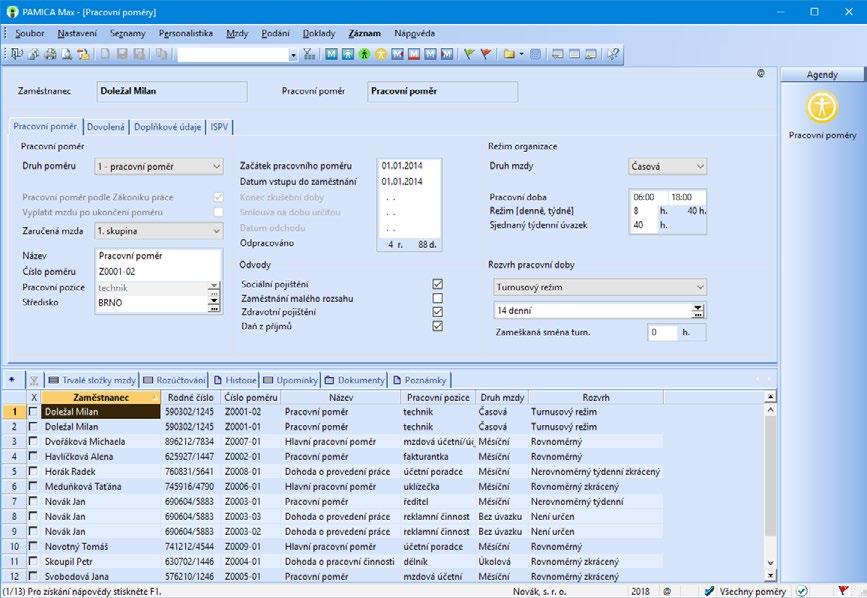Screen dimensions: 867x598
Task: Click the yellow folder toolbar icon
Action: pyautogui.click(x=509, y=54)
